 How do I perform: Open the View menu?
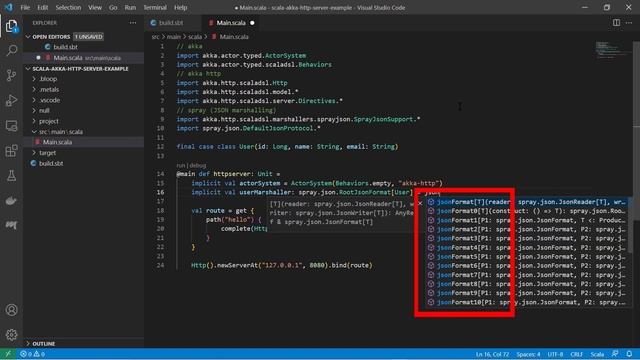point(95,7)
